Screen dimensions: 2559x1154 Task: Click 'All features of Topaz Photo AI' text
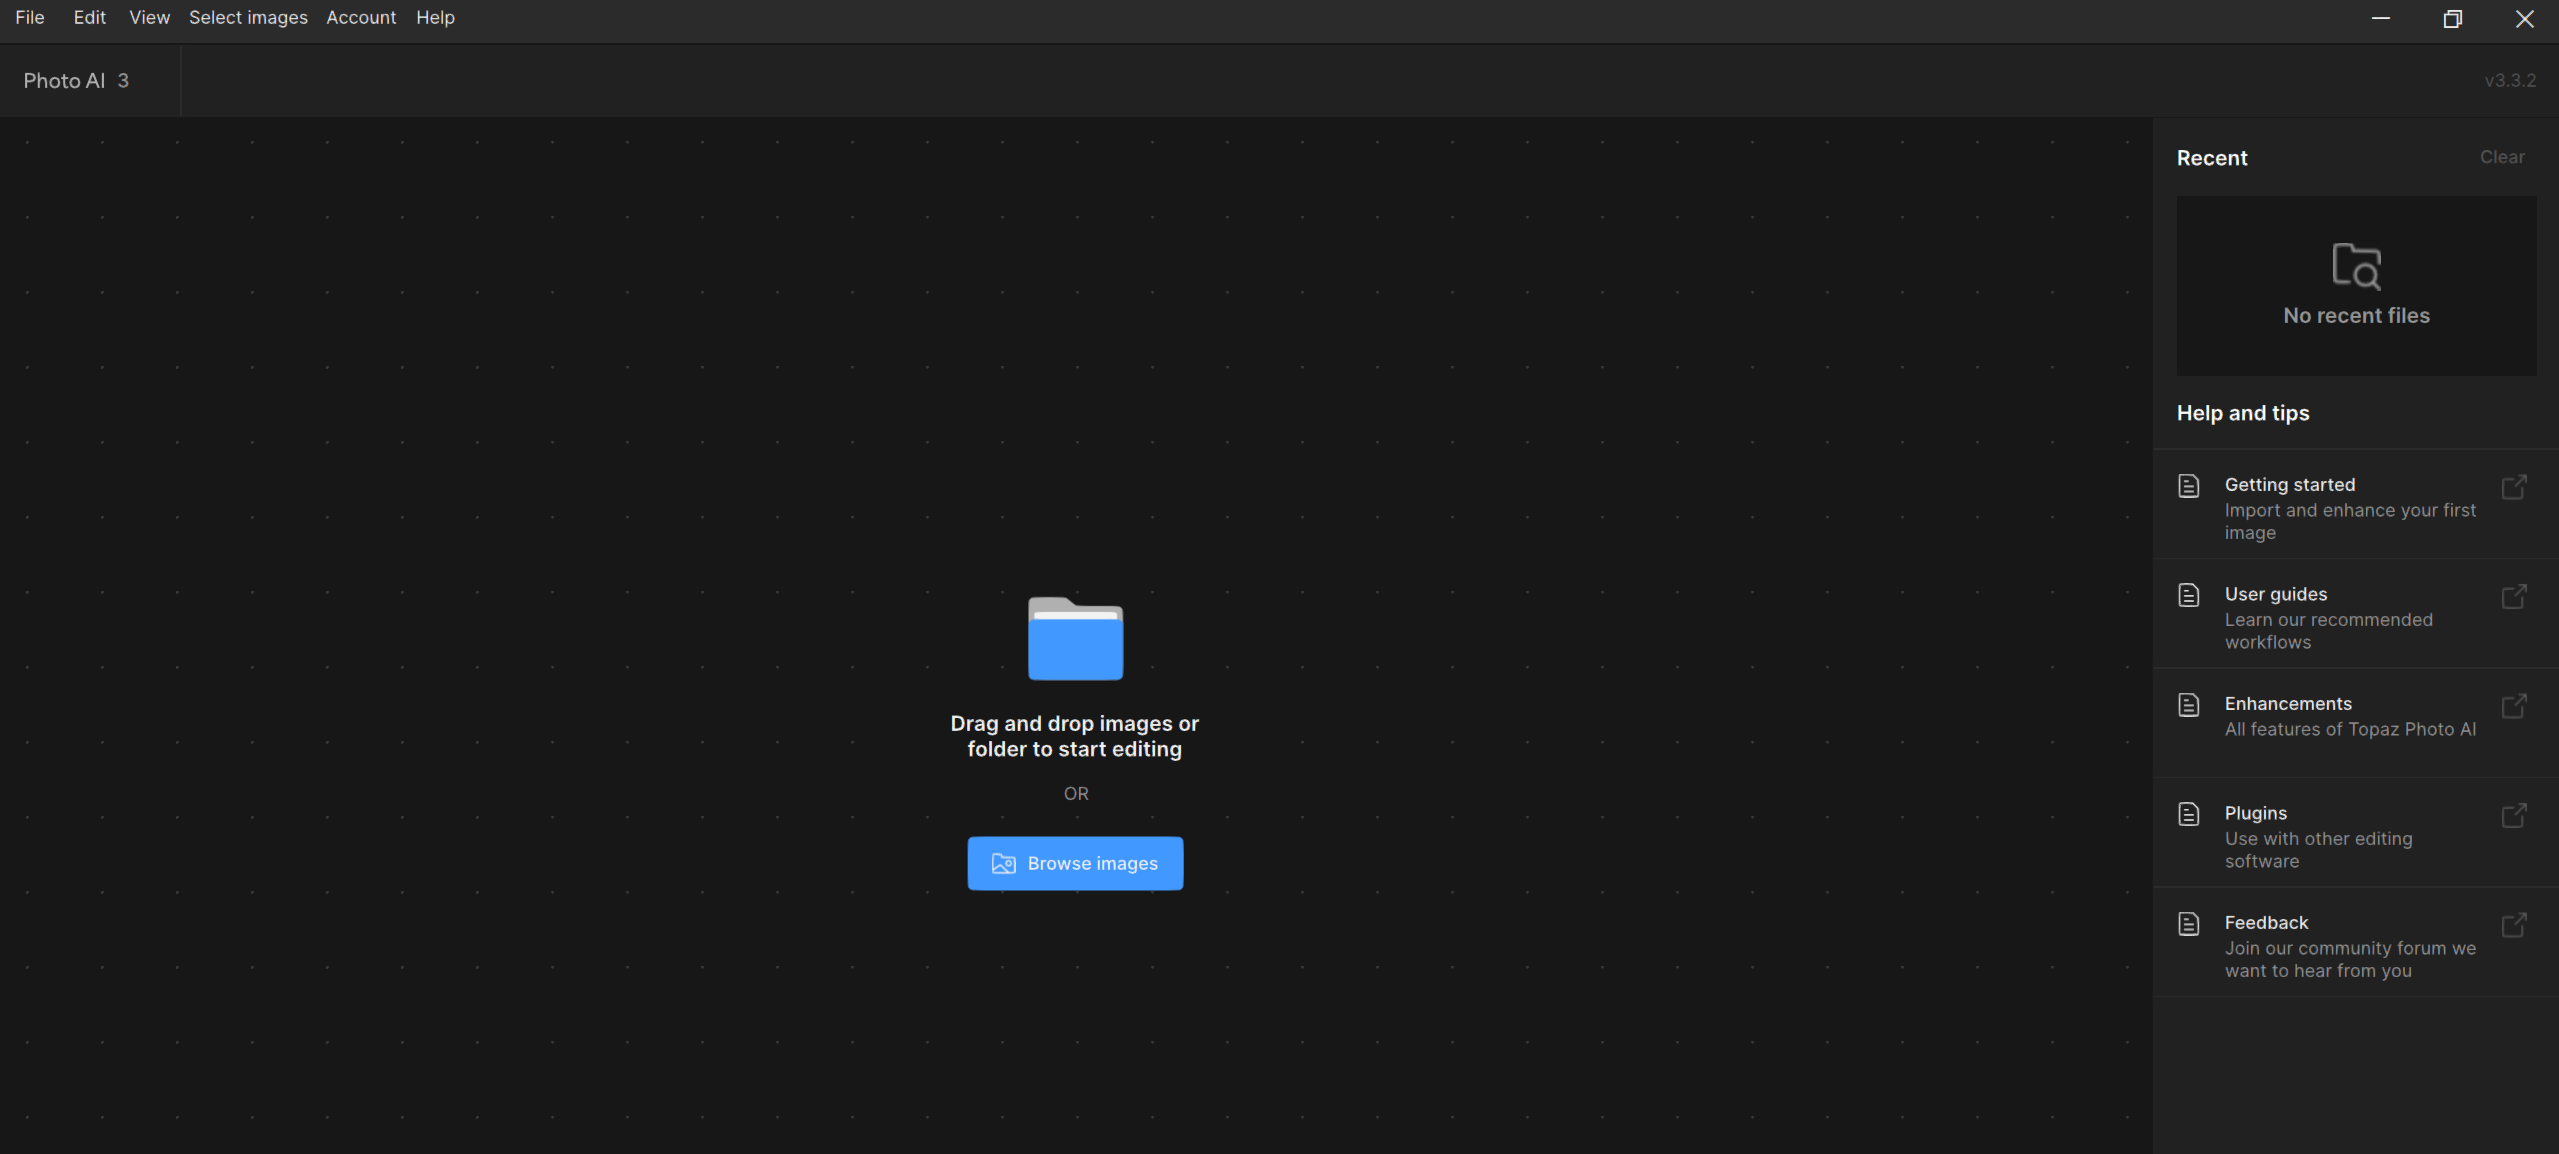2350,729
